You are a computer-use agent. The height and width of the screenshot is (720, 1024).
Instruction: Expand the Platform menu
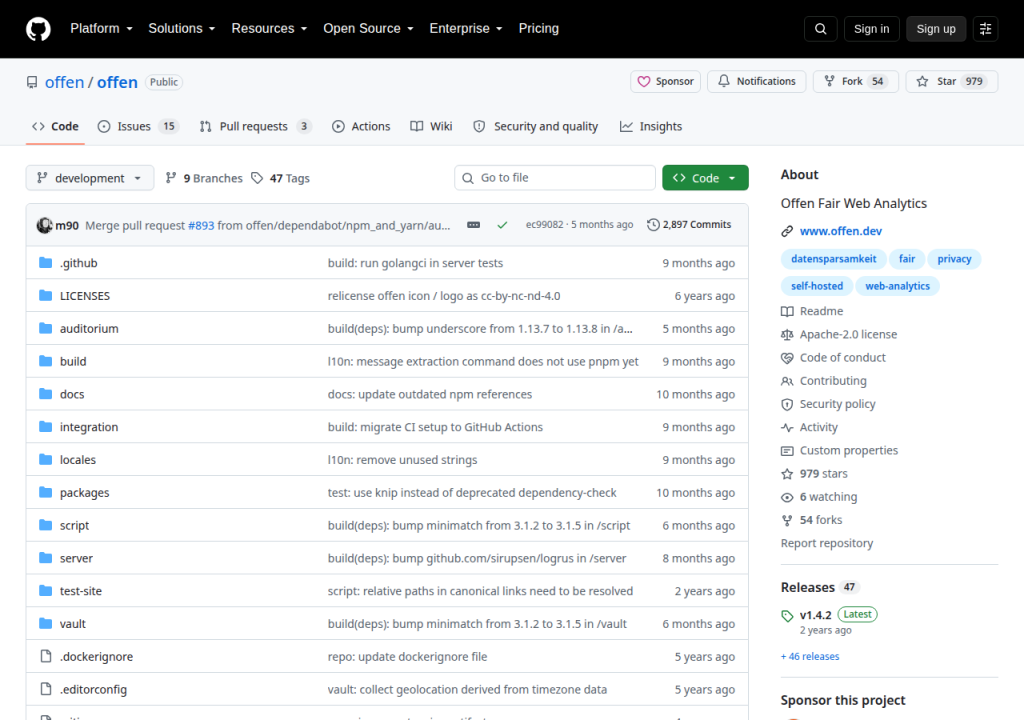101,29
